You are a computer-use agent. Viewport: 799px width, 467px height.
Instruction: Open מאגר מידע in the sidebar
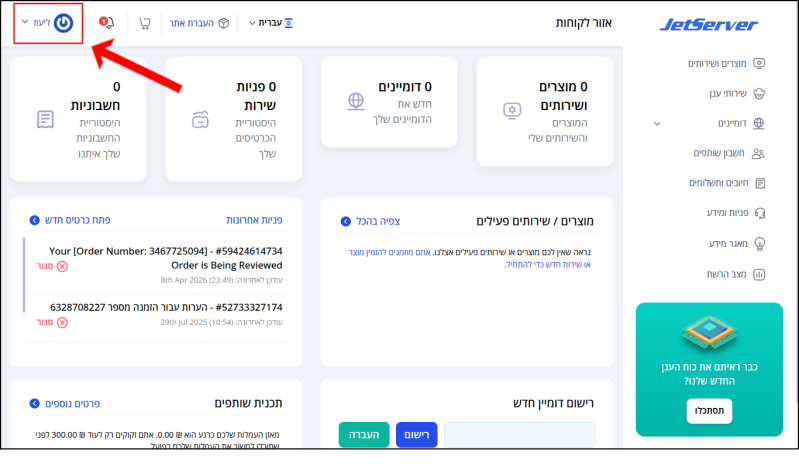coord(728,244)
